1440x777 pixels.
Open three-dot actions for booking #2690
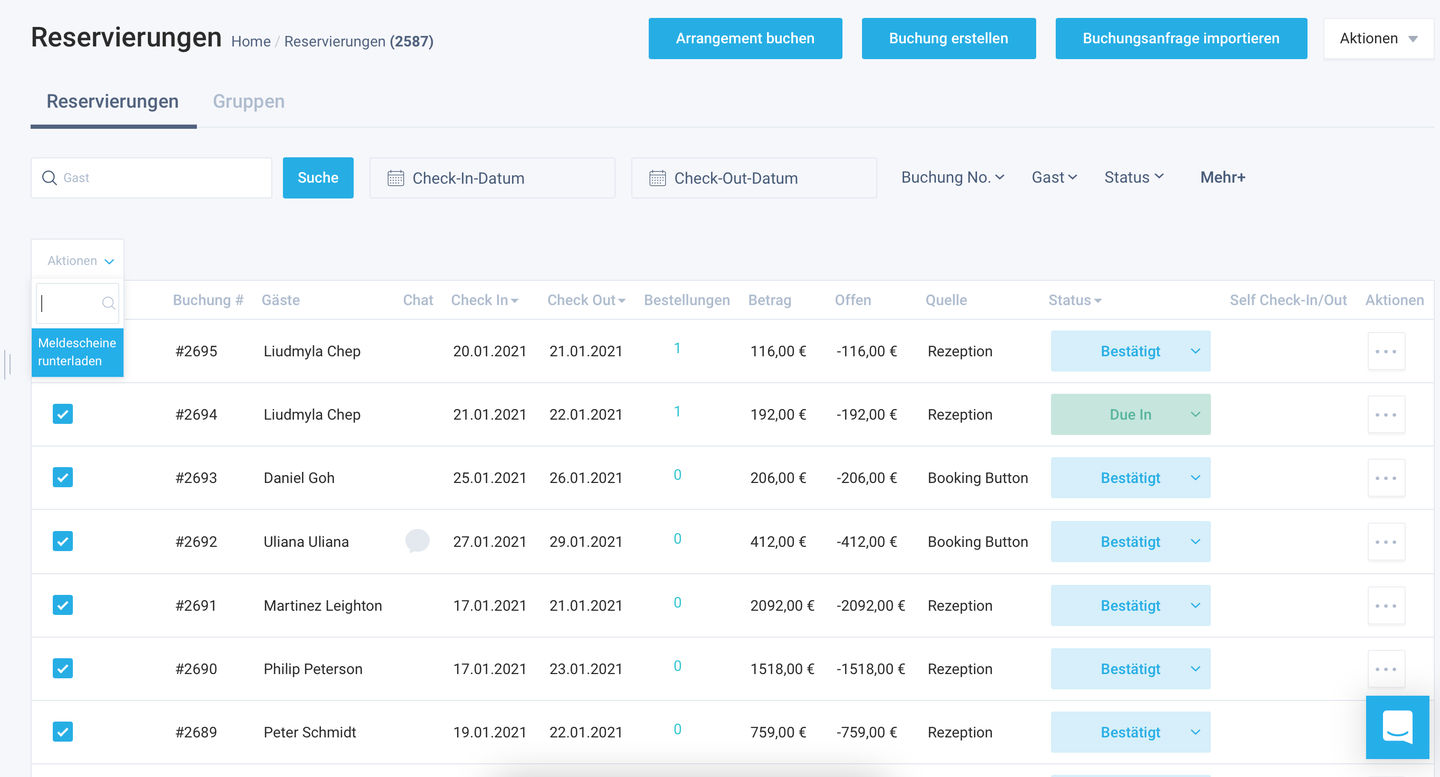(1386, 669)
